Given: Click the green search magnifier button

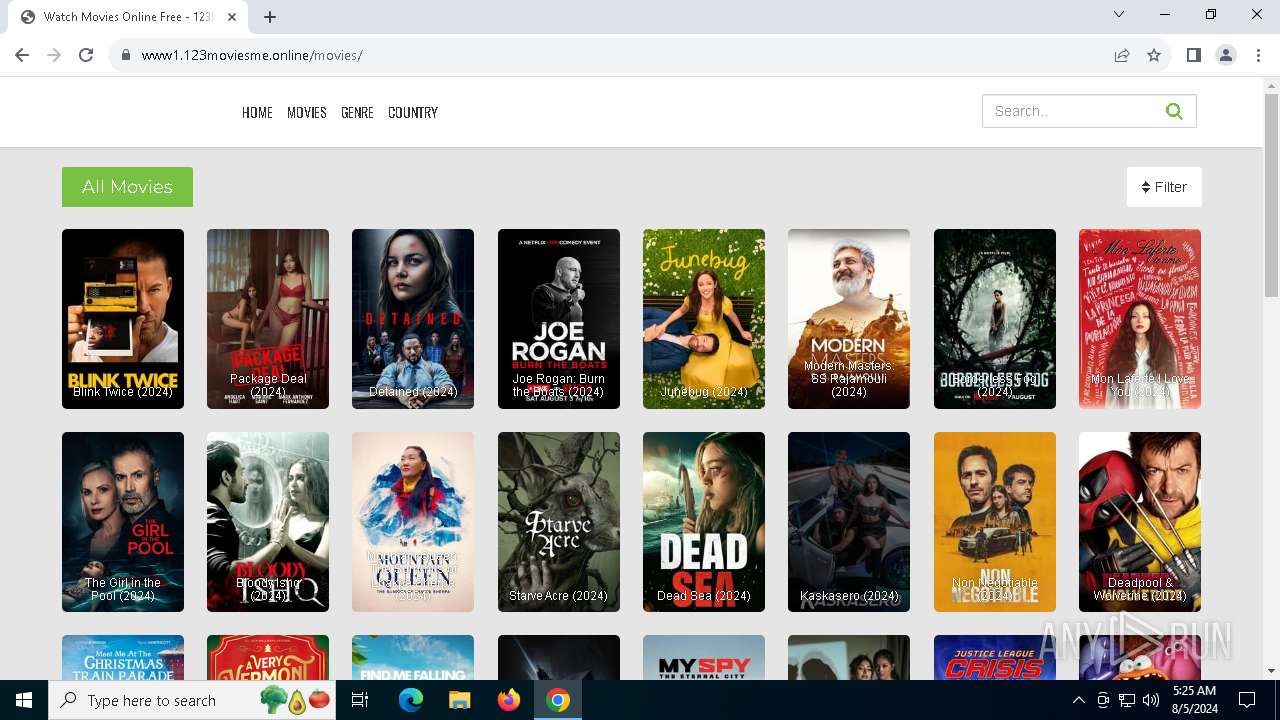Looking at the screenshot, I should point(1174,111).
